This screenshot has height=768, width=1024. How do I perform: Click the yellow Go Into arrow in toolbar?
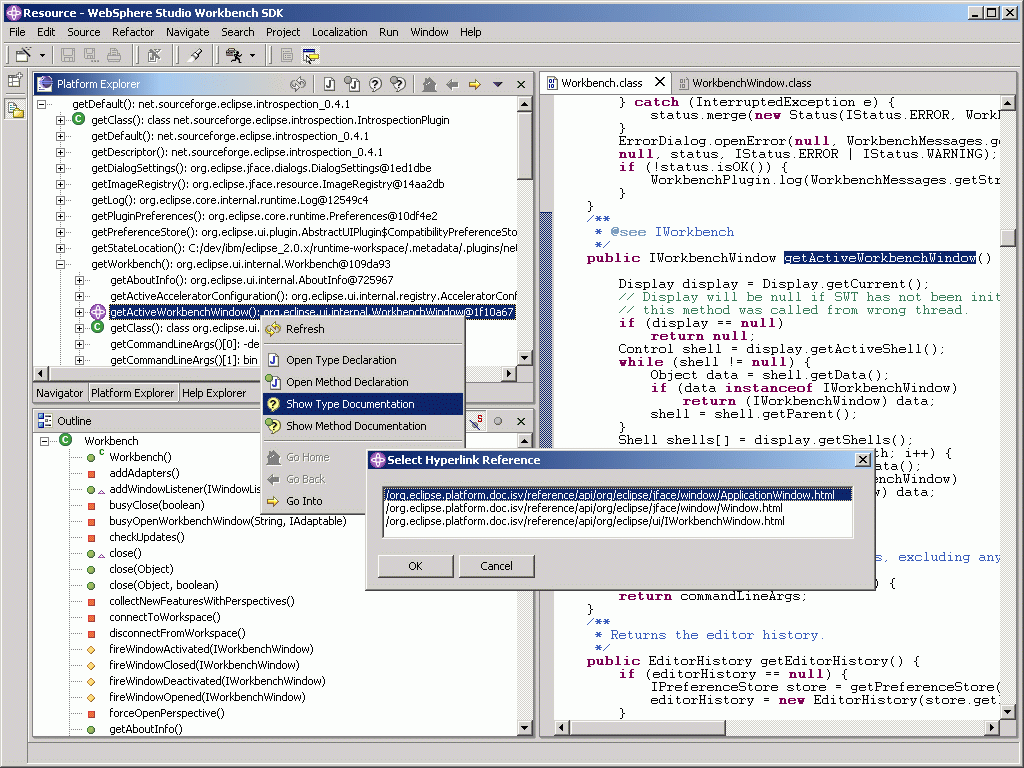[x=475, y=84]
